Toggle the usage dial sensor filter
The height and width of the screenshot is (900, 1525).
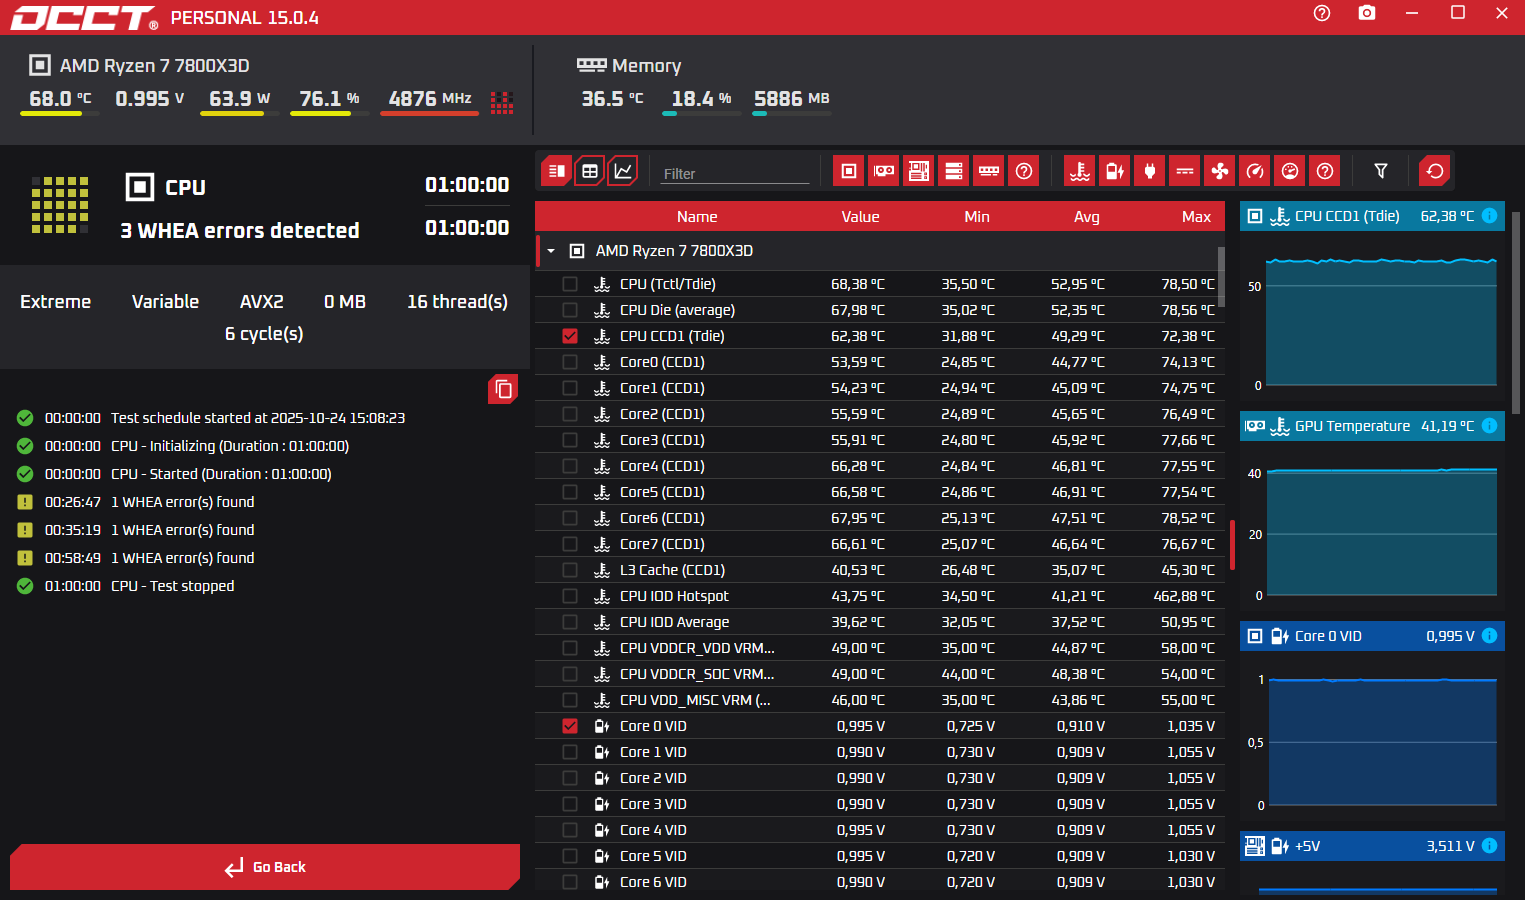pos(1290,171)
